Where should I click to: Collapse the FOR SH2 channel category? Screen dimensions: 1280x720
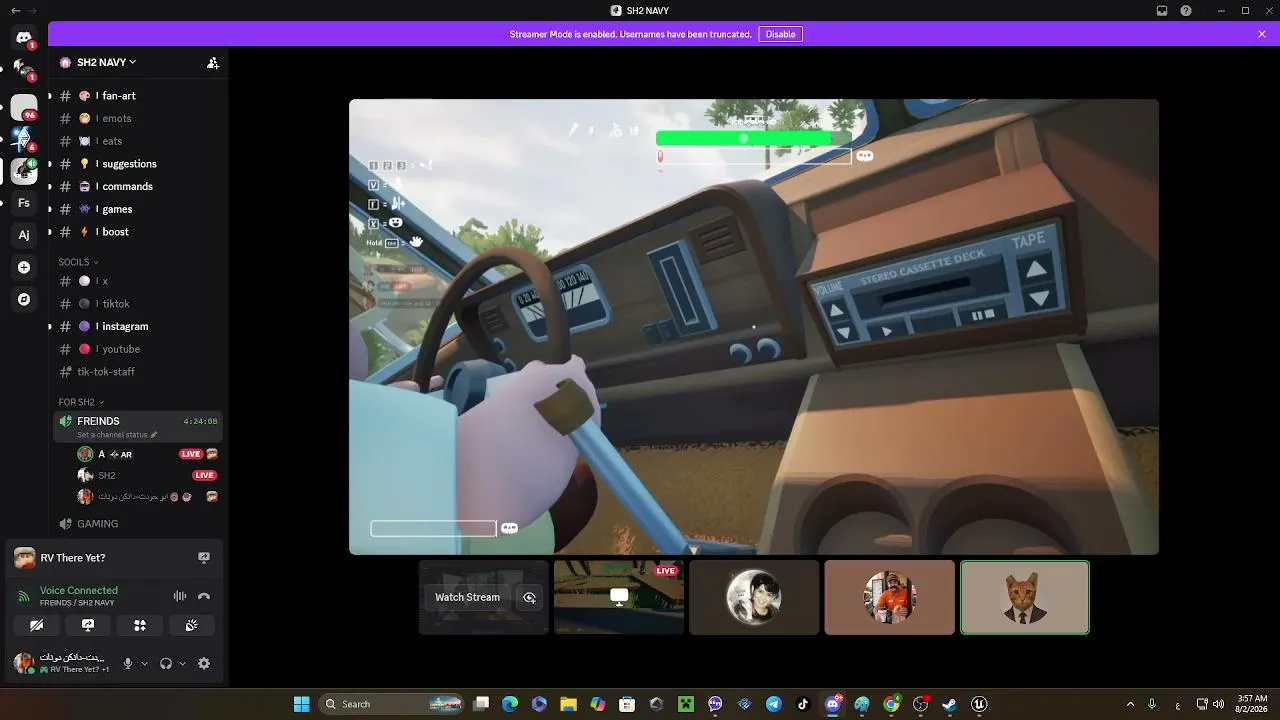pyautogui.click(x=81, y=402)
